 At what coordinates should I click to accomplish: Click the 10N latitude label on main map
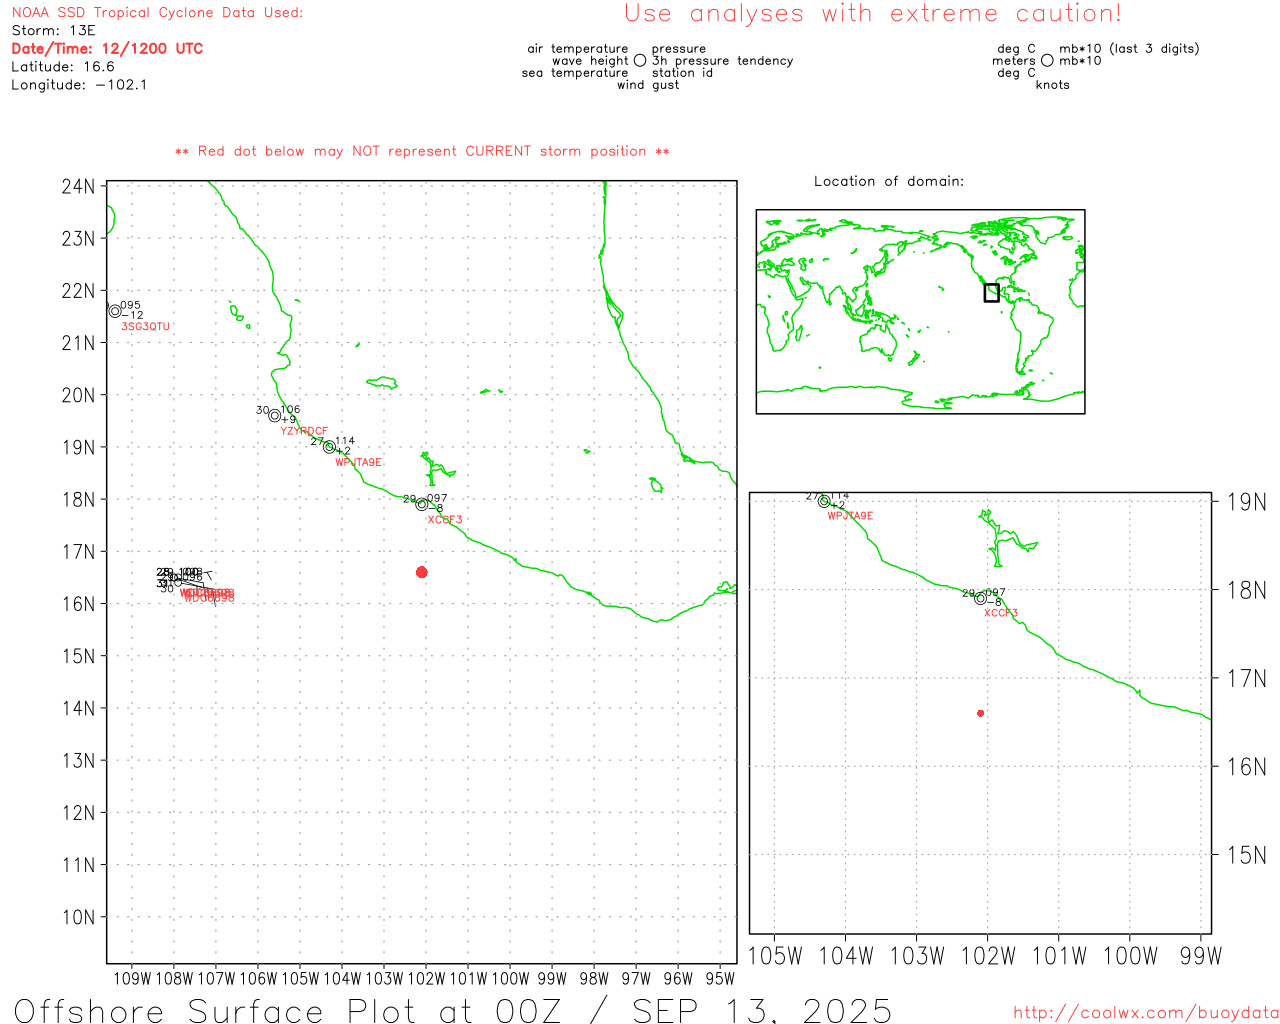(78, 918)
